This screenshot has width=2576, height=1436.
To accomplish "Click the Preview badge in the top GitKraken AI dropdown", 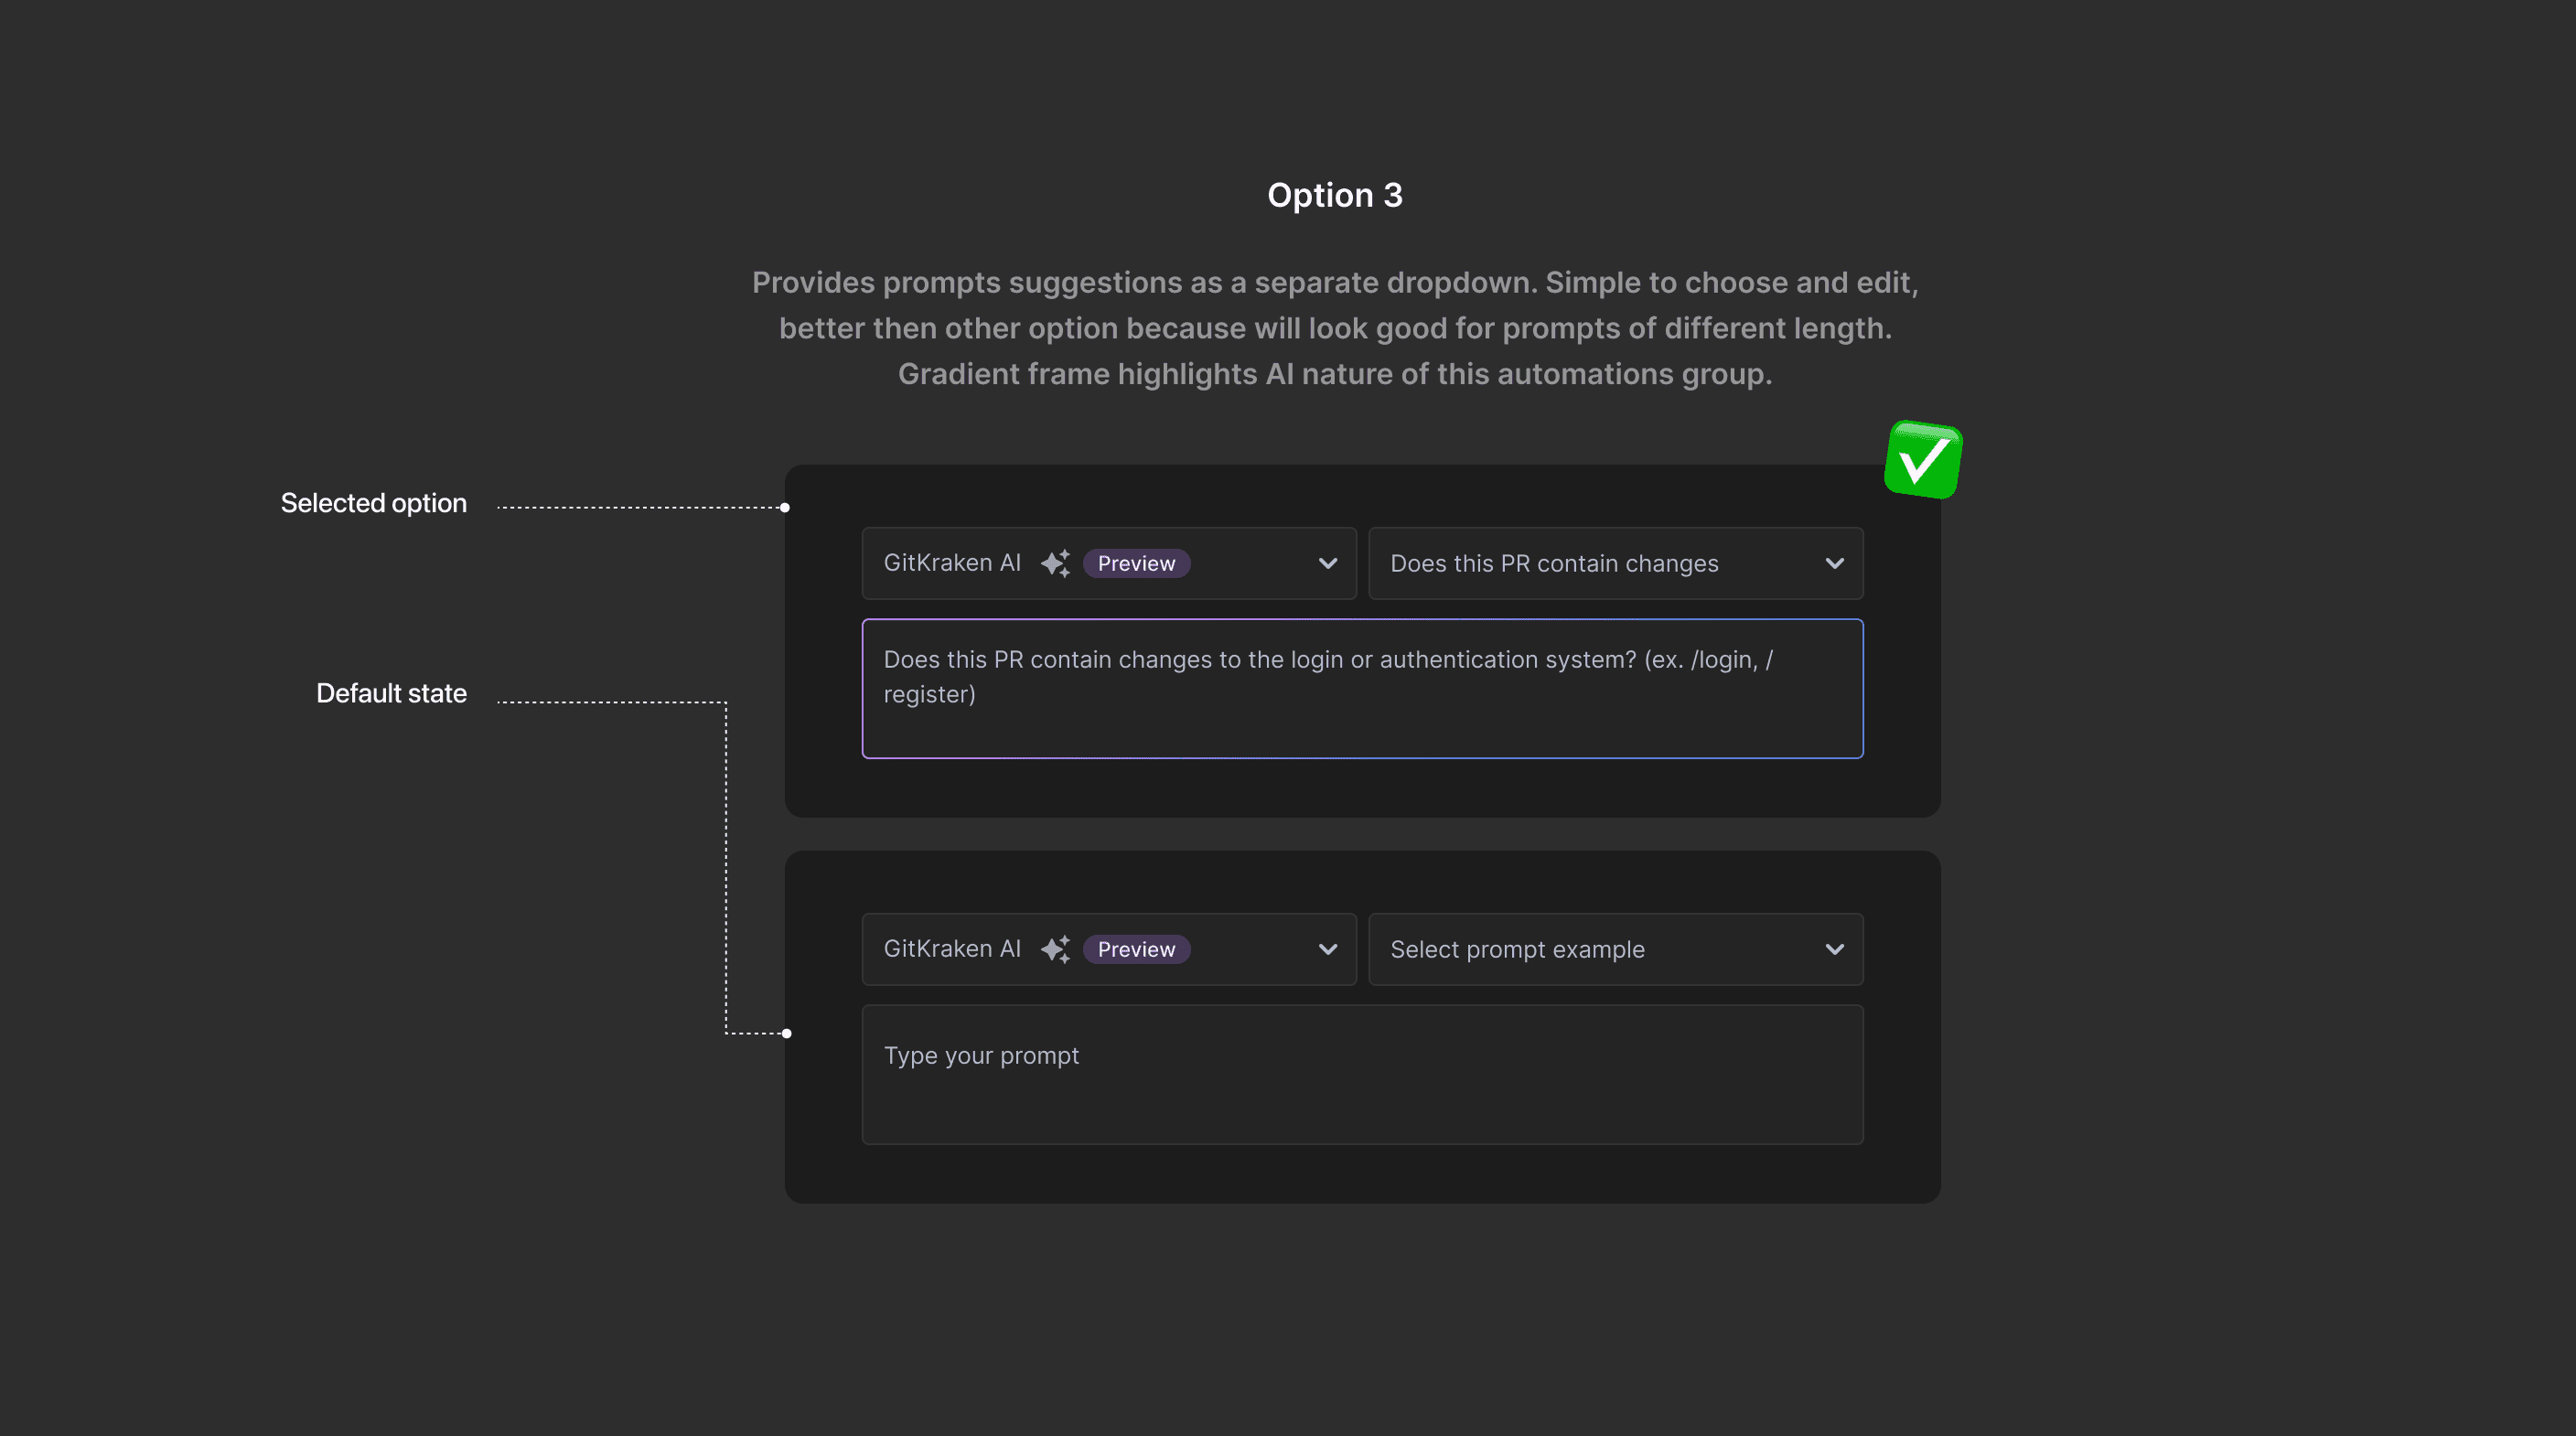I will pyautogui.click(x=1136, y=563).
